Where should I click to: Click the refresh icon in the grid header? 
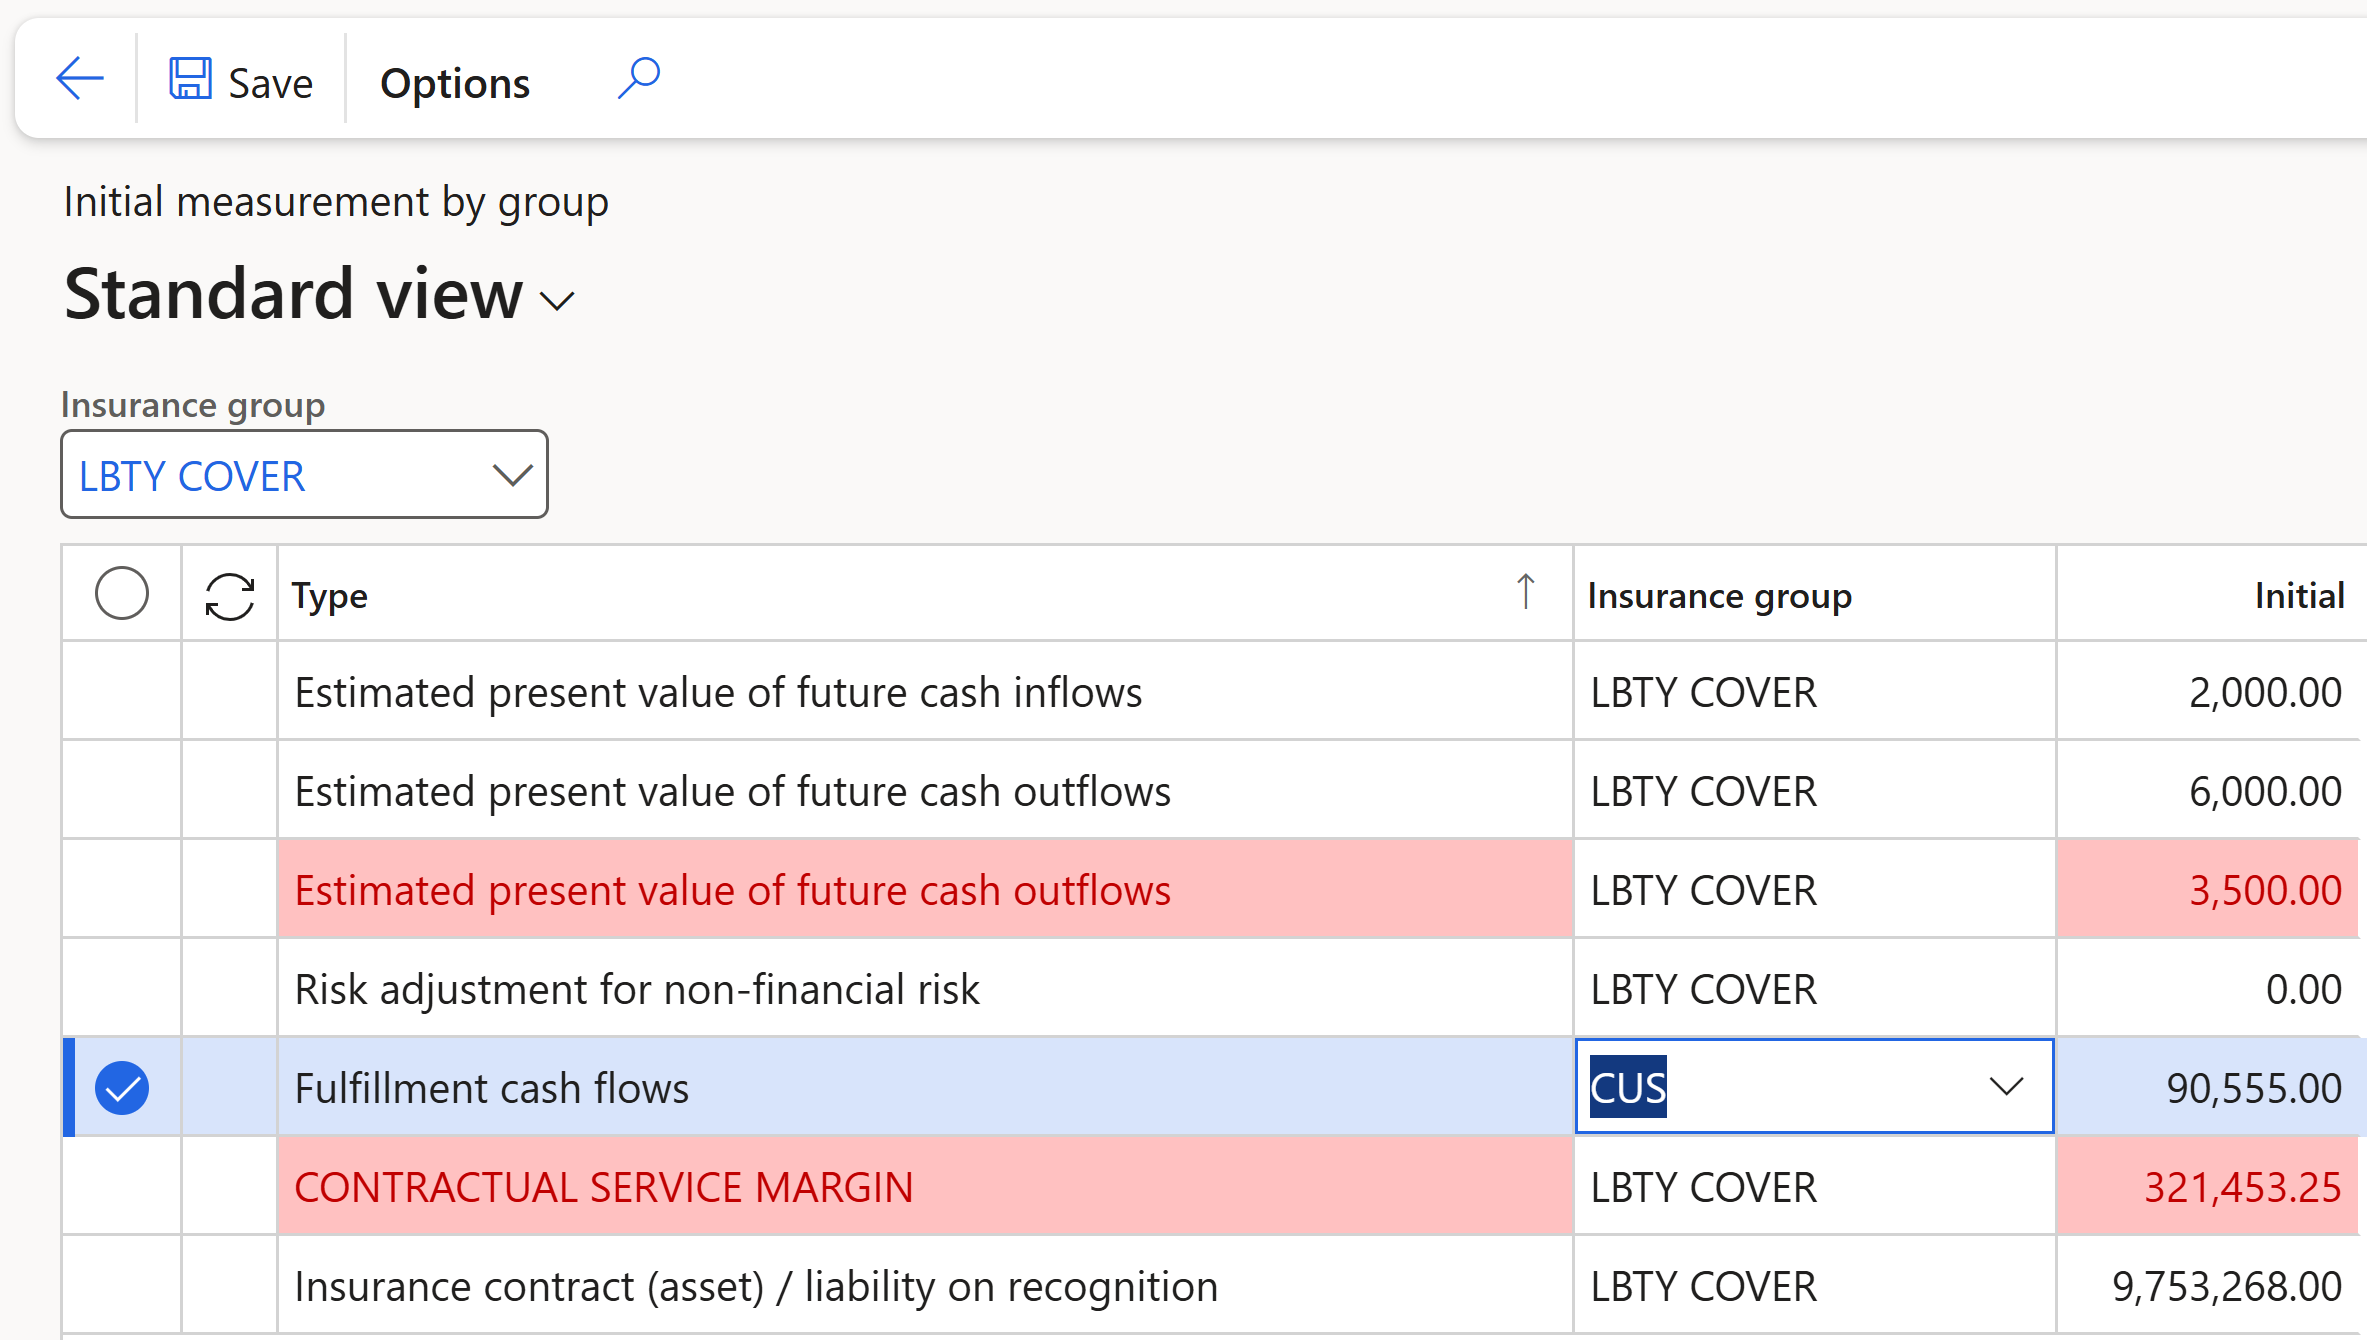pos(228,593)
